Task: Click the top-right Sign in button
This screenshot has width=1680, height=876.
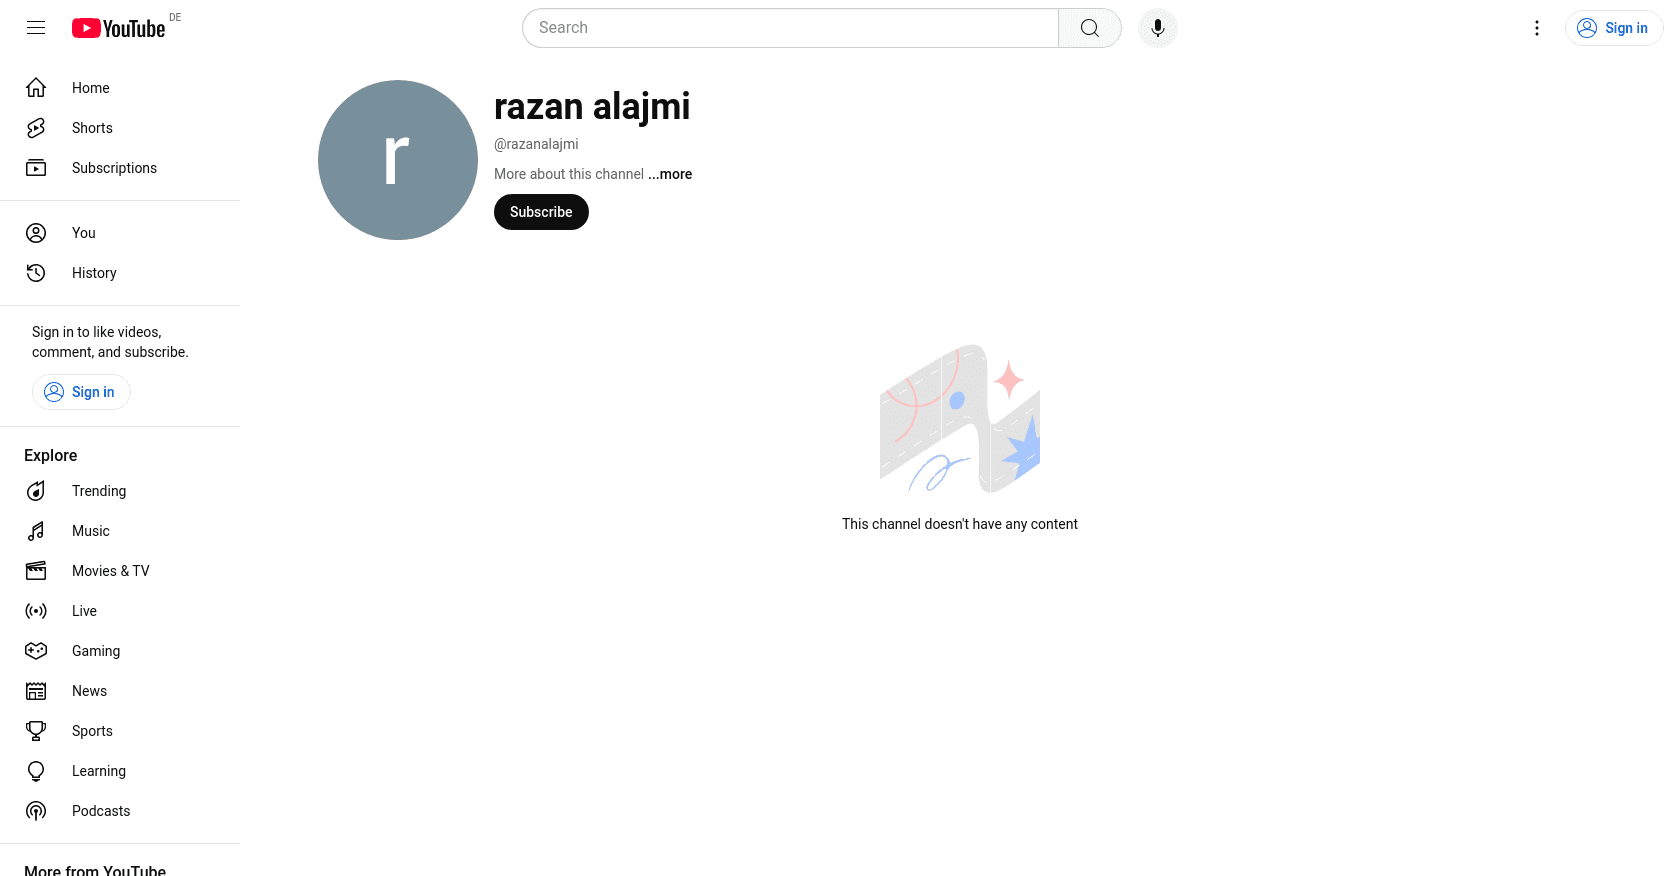Action: (1613, 28)
